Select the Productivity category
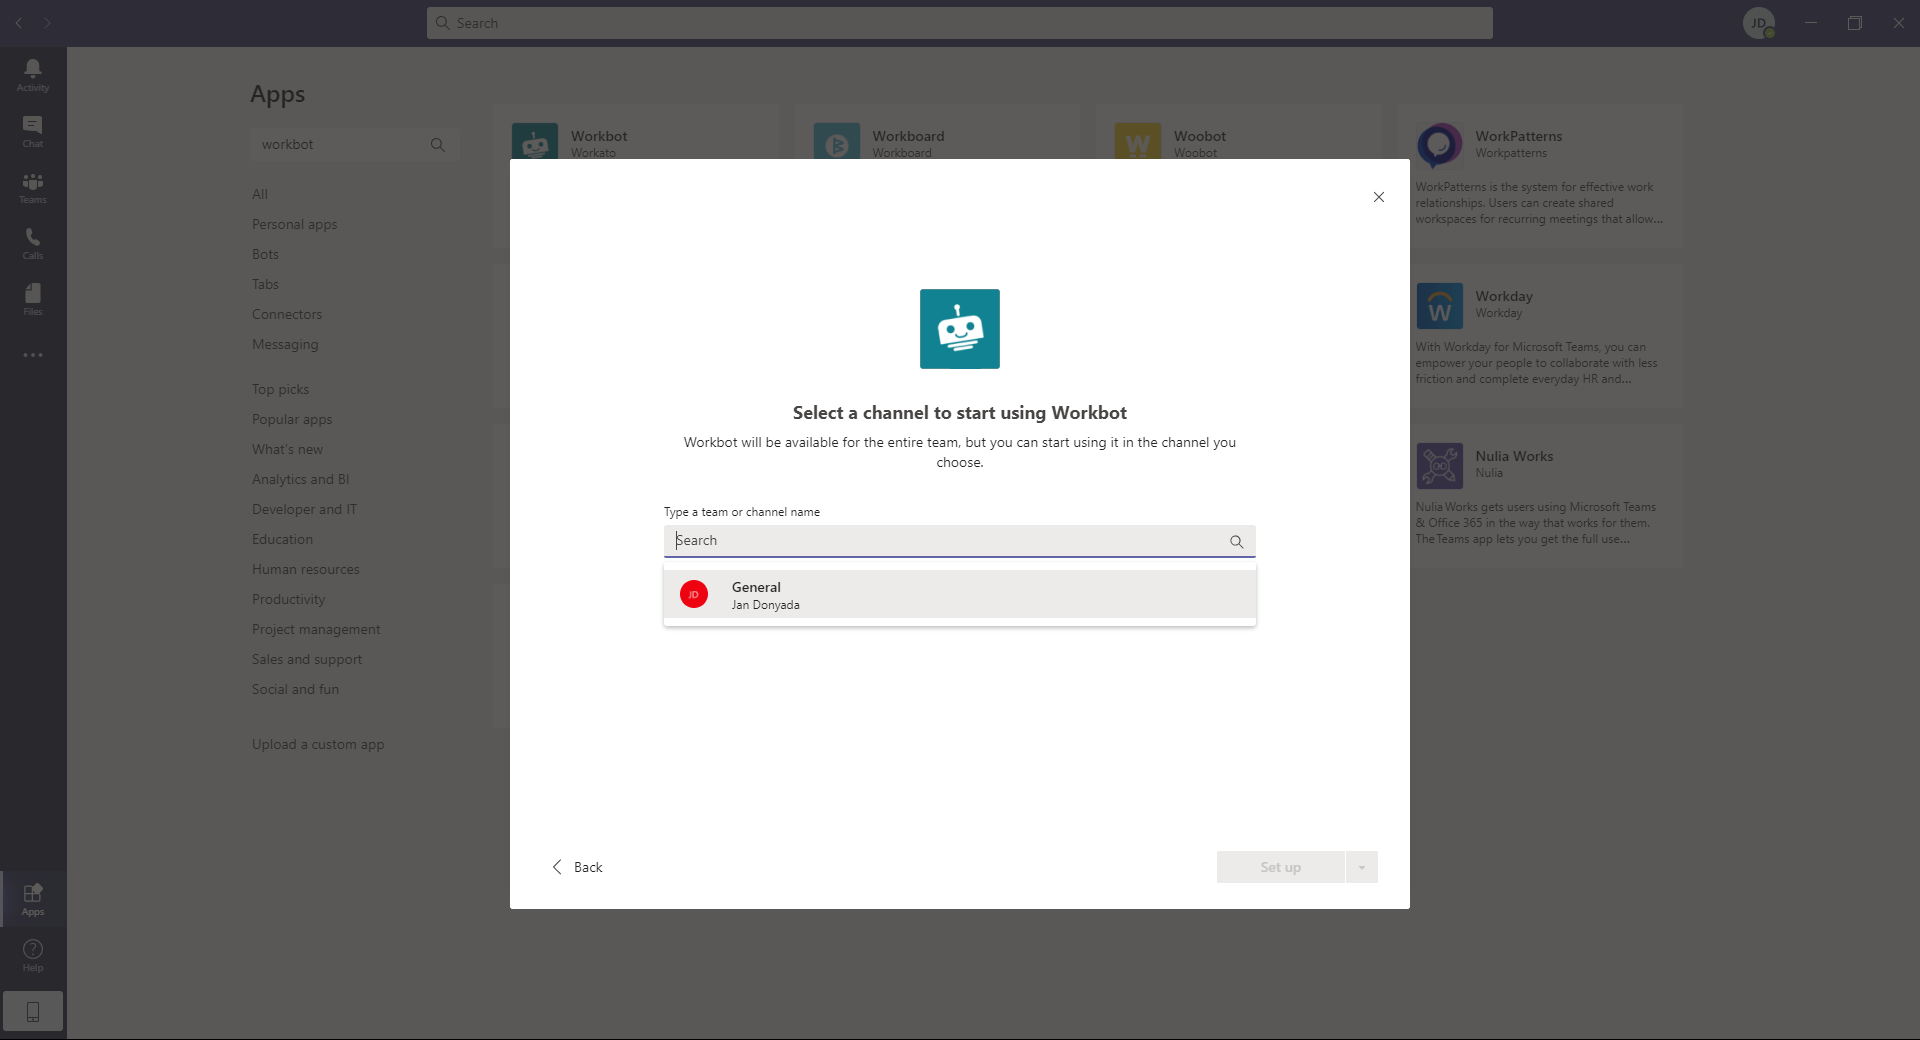The width and height of the screenshot is (1920, 1040). point(288,599)
